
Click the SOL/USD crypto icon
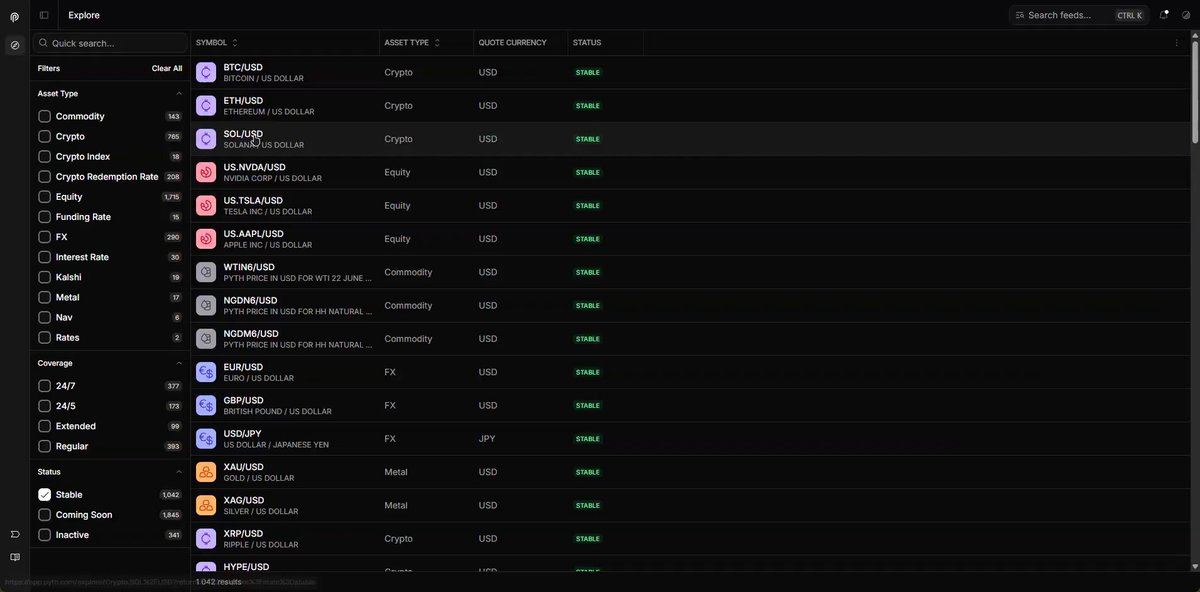click(x=206, y=139)
